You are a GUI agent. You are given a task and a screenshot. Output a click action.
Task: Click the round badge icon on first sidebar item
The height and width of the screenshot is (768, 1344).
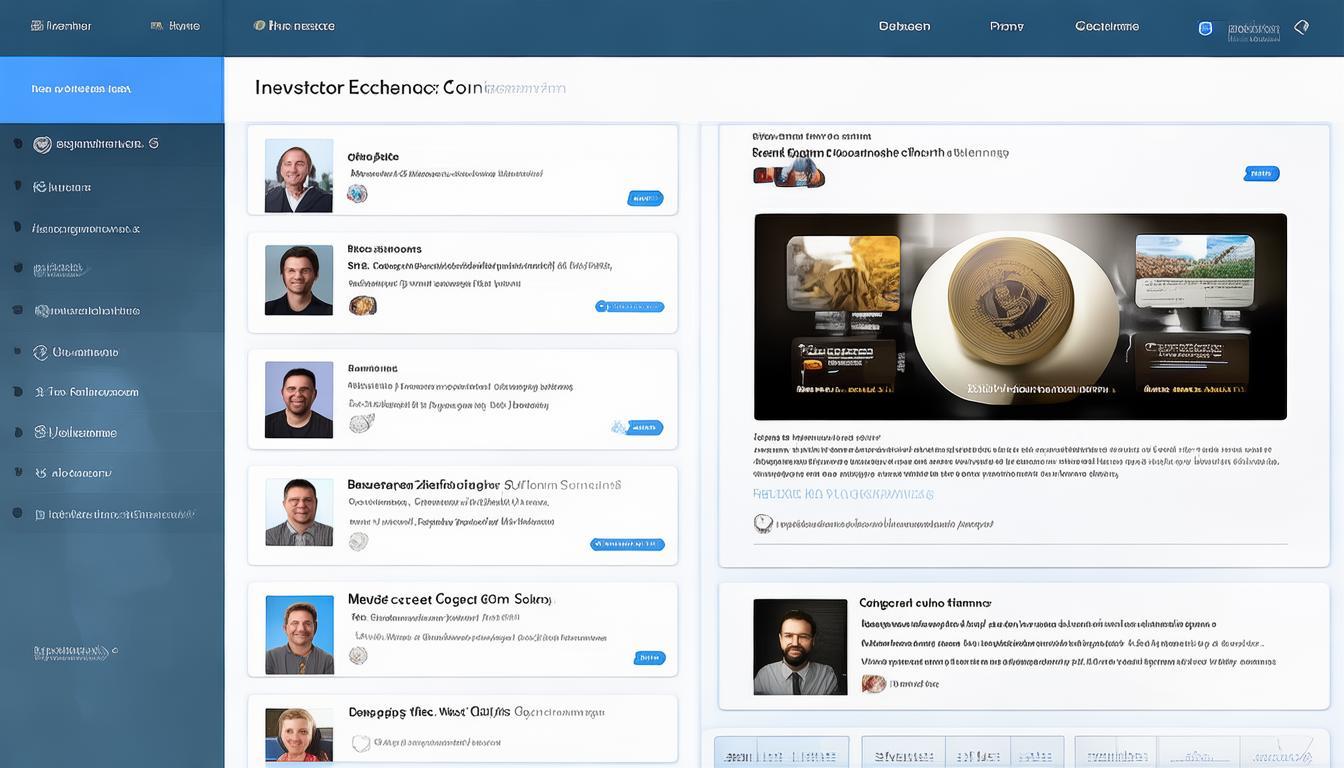click(x=42, y=144)
